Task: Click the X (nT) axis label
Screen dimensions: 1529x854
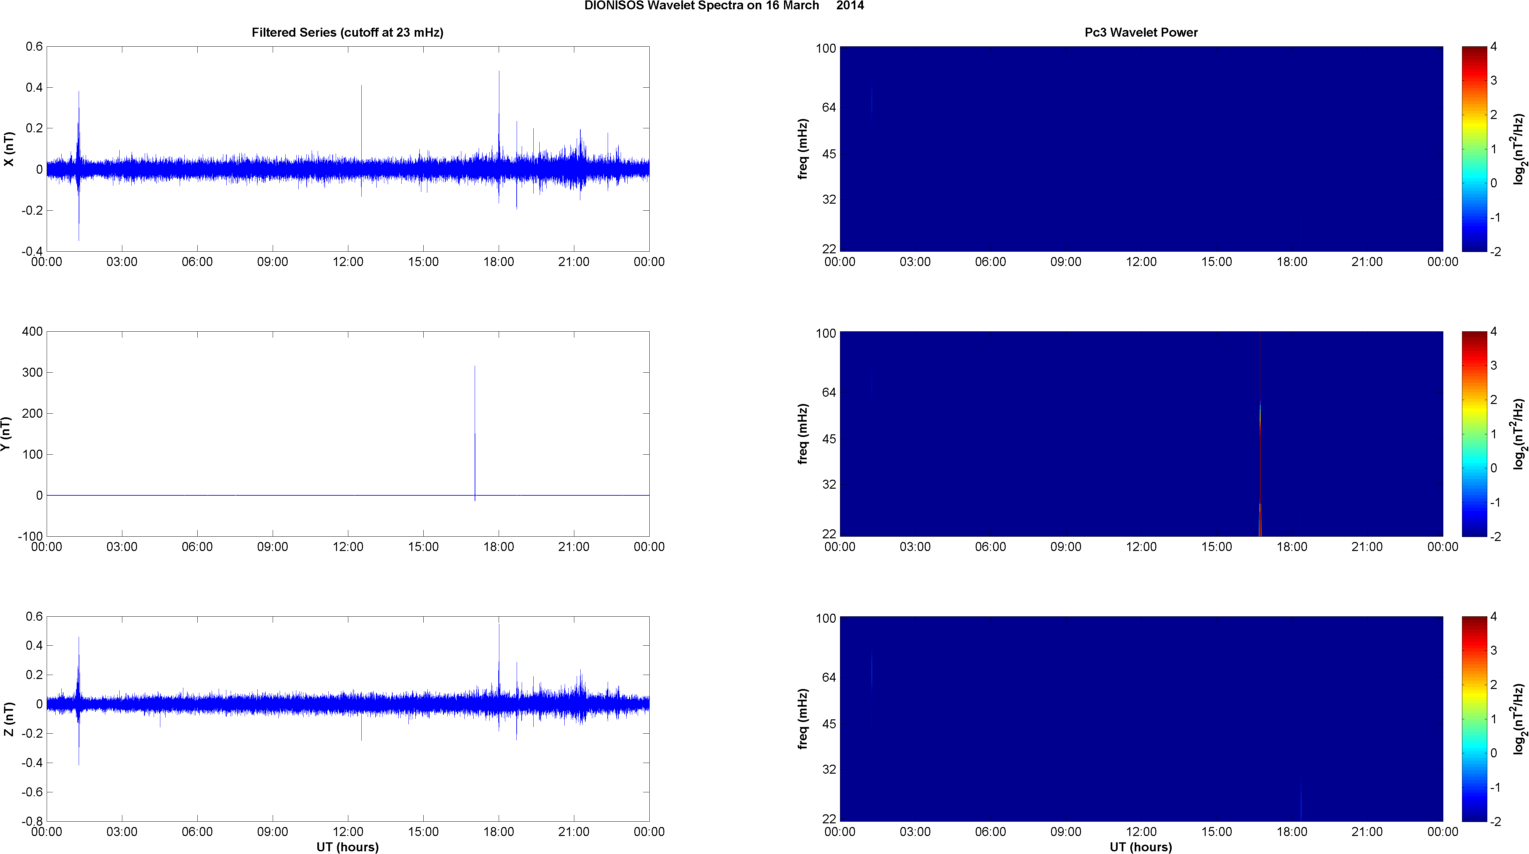Action: tap(9, 149)
